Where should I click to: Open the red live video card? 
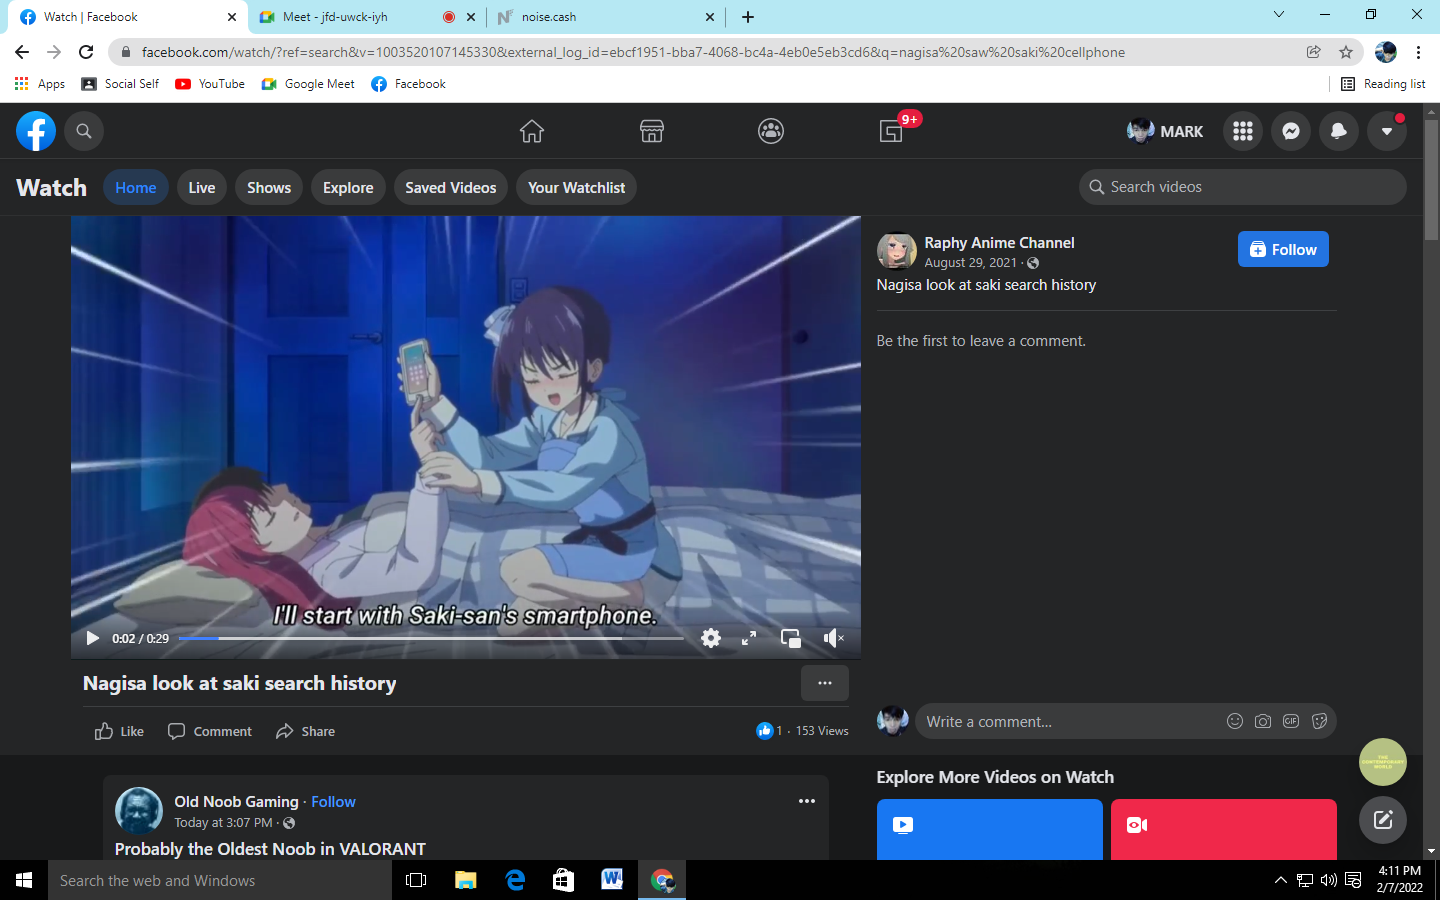pyautogui.click(x=1224, y=829)
